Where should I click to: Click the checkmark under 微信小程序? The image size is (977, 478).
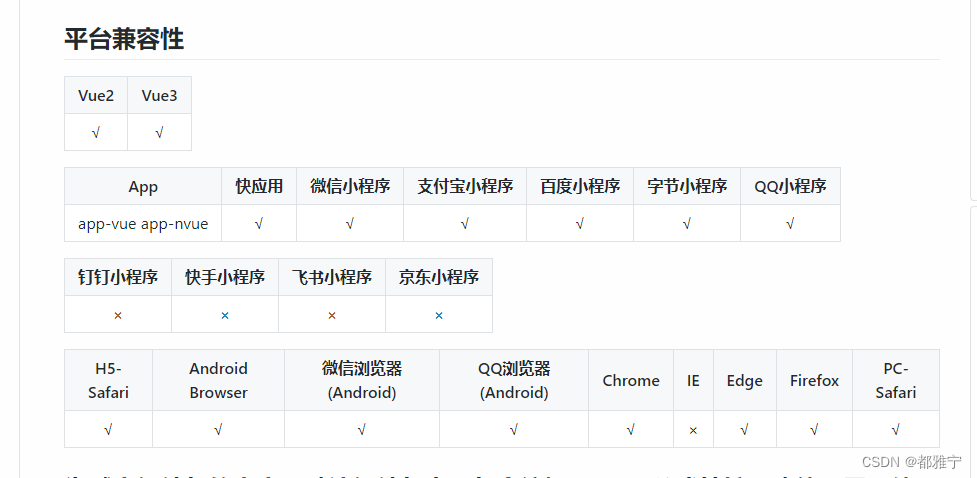point(350,224)
